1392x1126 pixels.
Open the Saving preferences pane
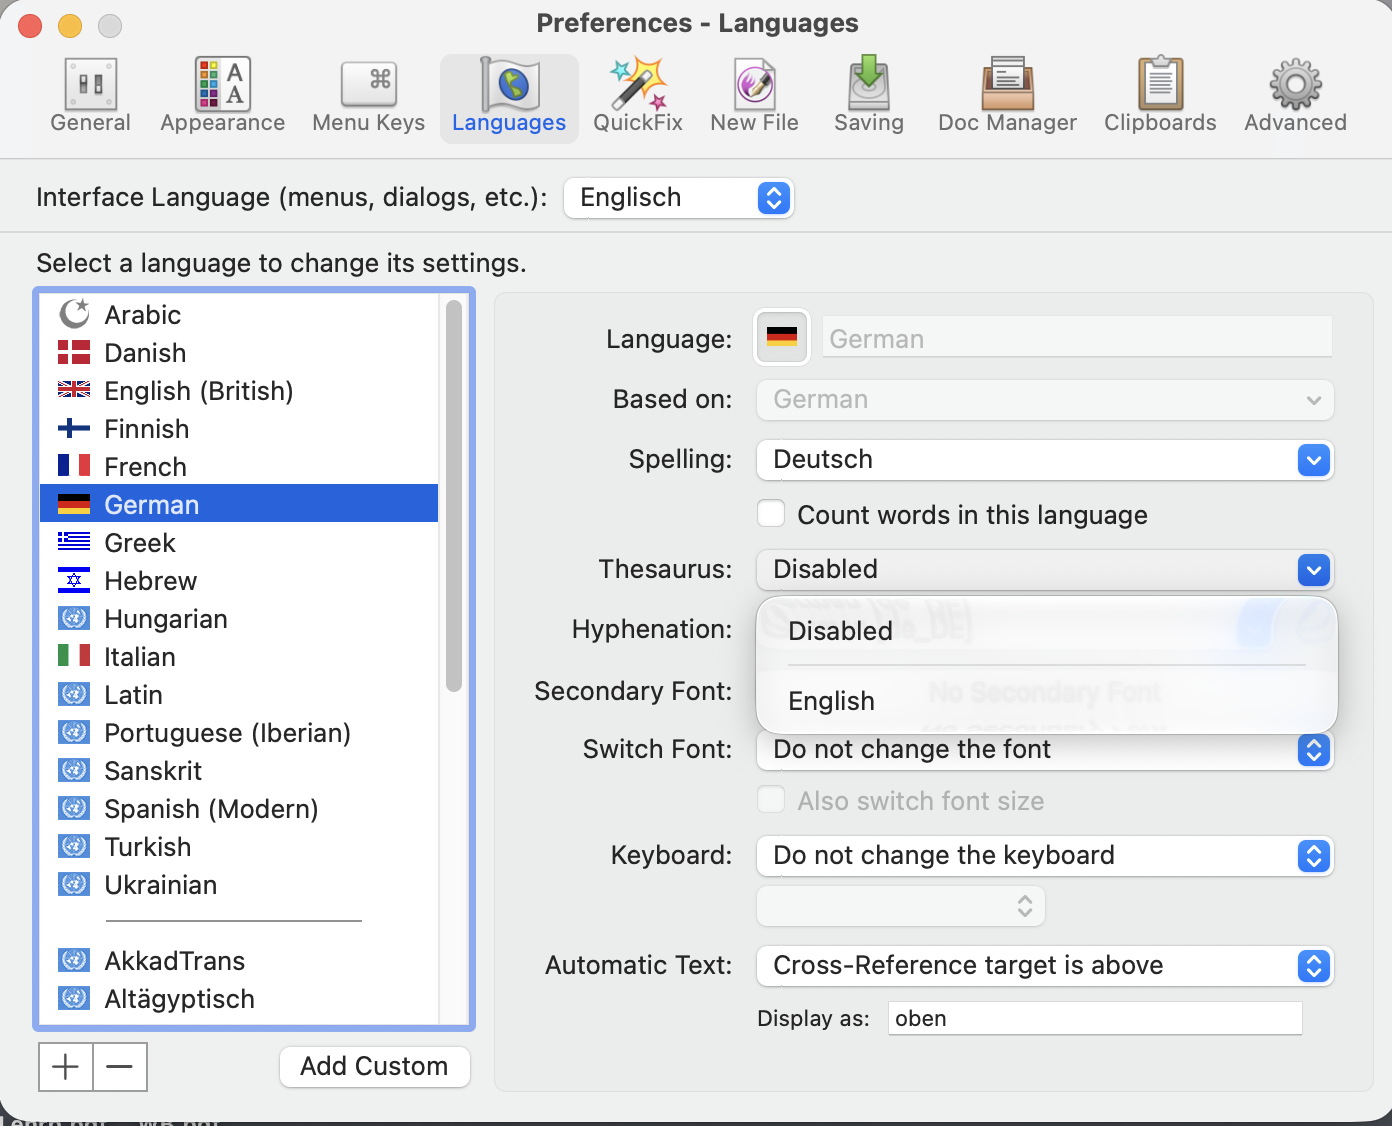point(868,96)
